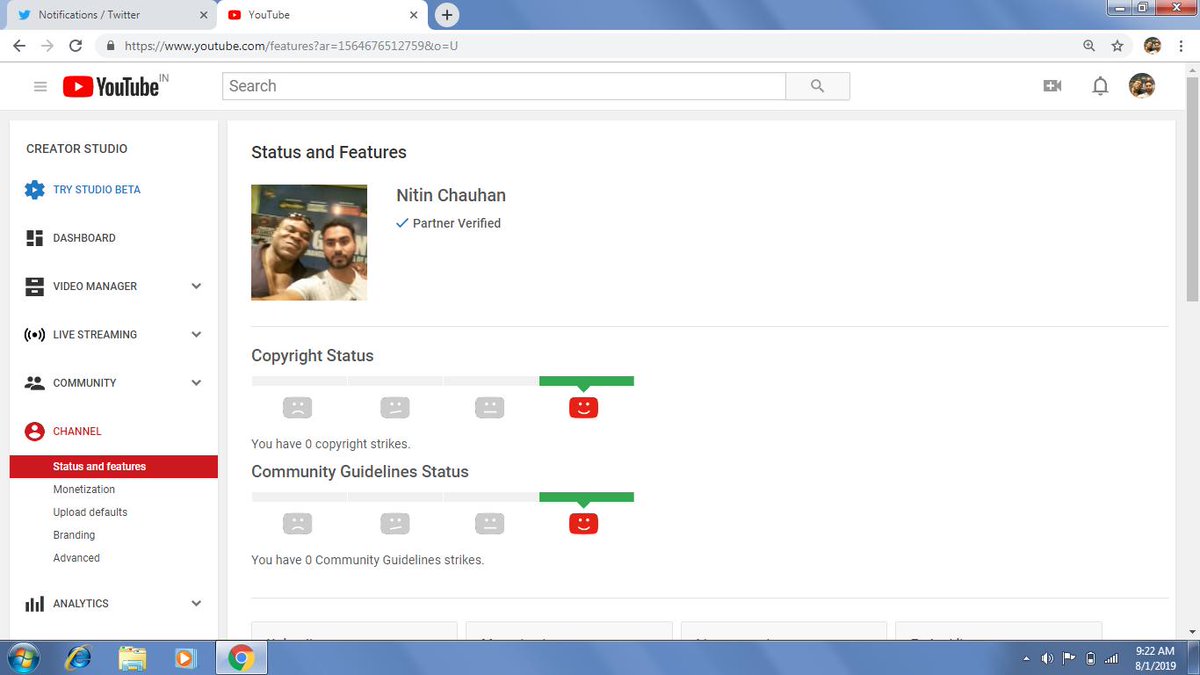Click the Dashboard grid icon
The height and width of the screenshot is (675, 1200).
pyautogui.click(x=35, y=238)
